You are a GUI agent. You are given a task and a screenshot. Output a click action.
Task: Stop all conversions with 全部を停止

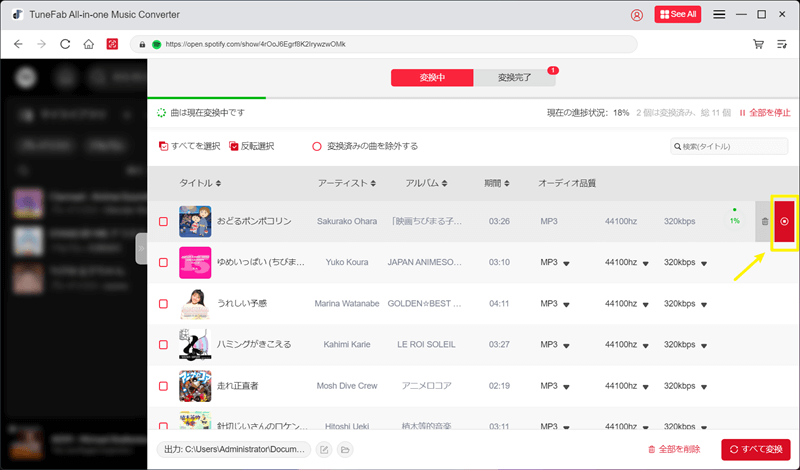pyautogui.click(x=765, y=113)
